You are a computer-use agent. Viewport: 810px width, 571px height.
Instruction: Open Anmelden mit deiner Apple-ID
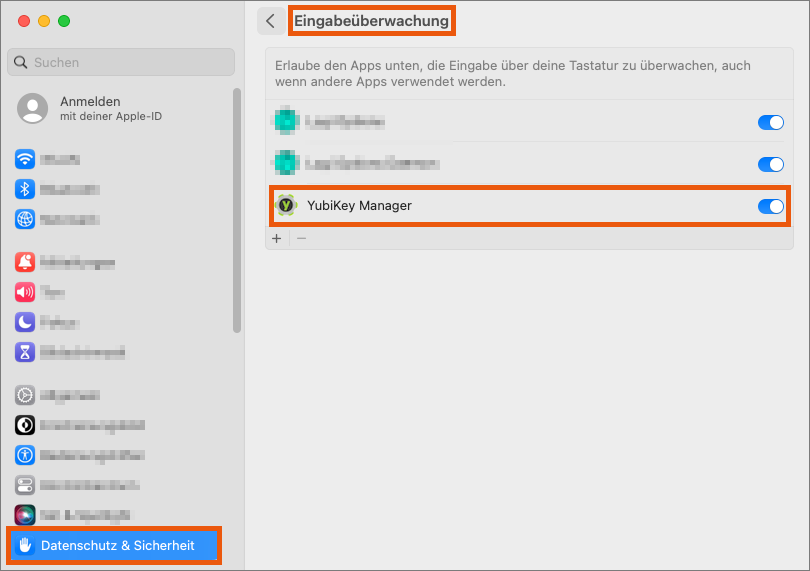[90, 108]
